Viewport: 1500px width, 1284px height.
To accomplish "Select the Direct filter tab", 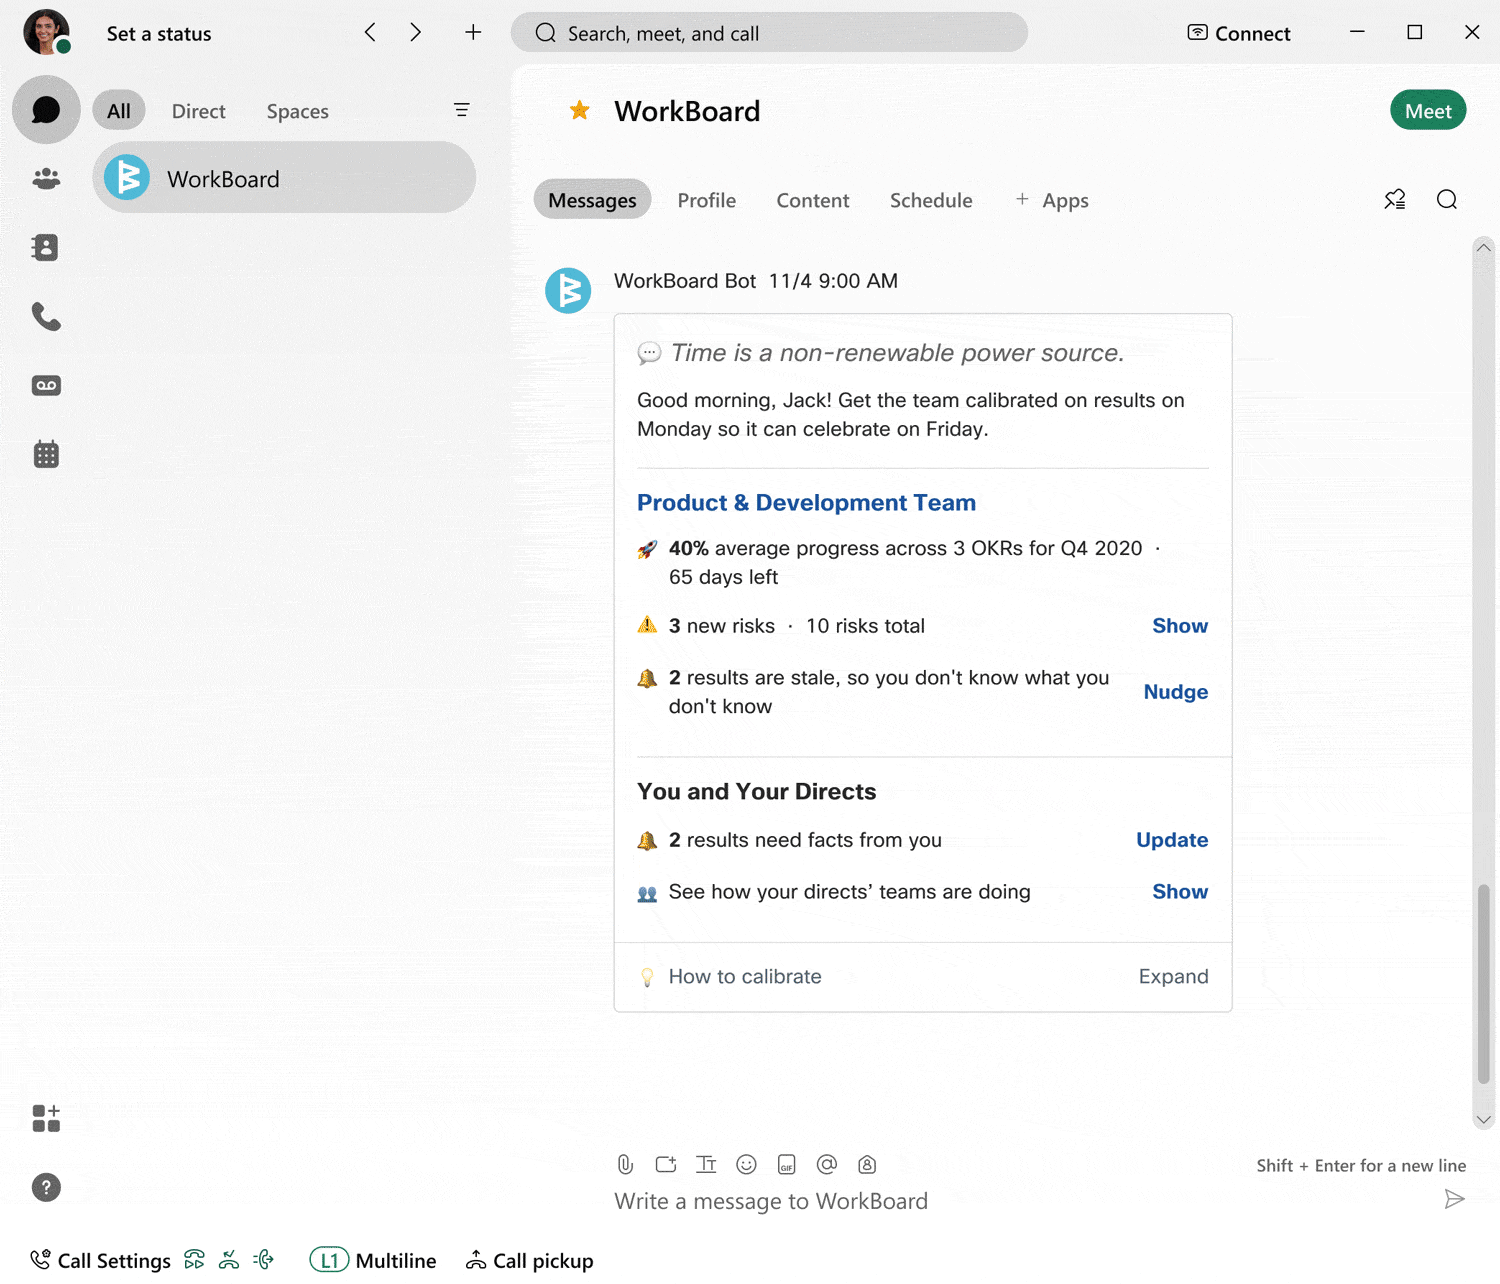I will click(x=199, y=111).
